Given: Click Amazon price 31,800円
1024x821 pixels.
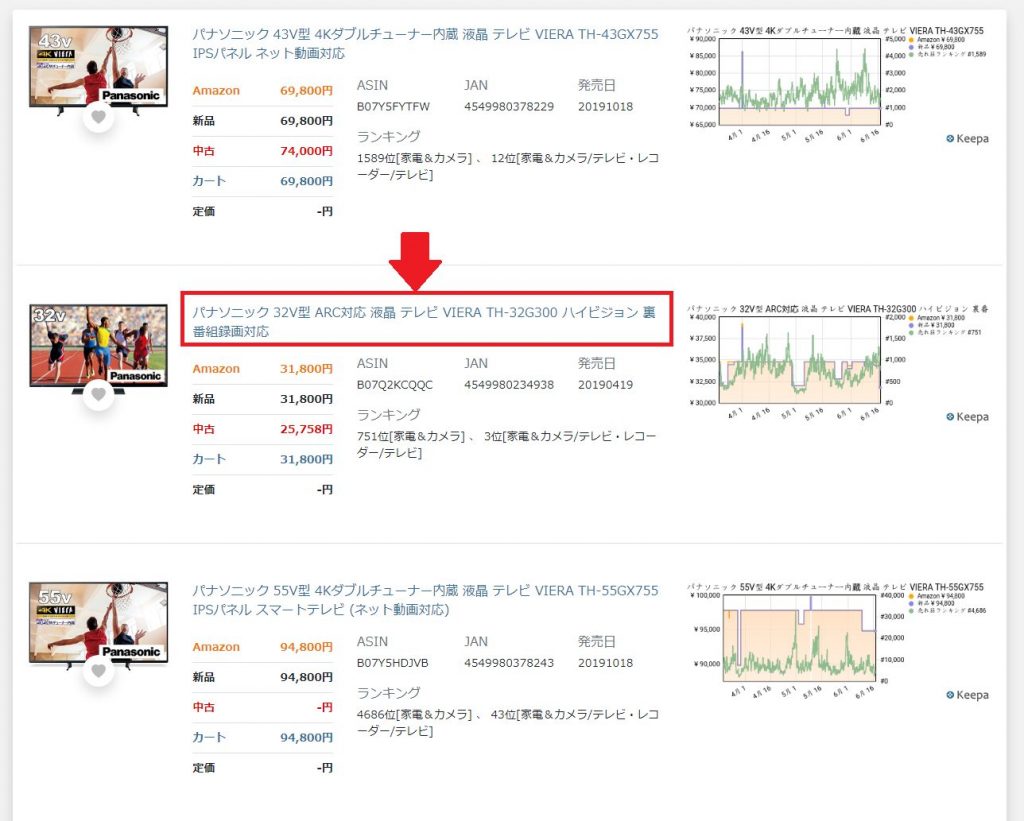Looking at the screenshot, I should pos(306,369).
